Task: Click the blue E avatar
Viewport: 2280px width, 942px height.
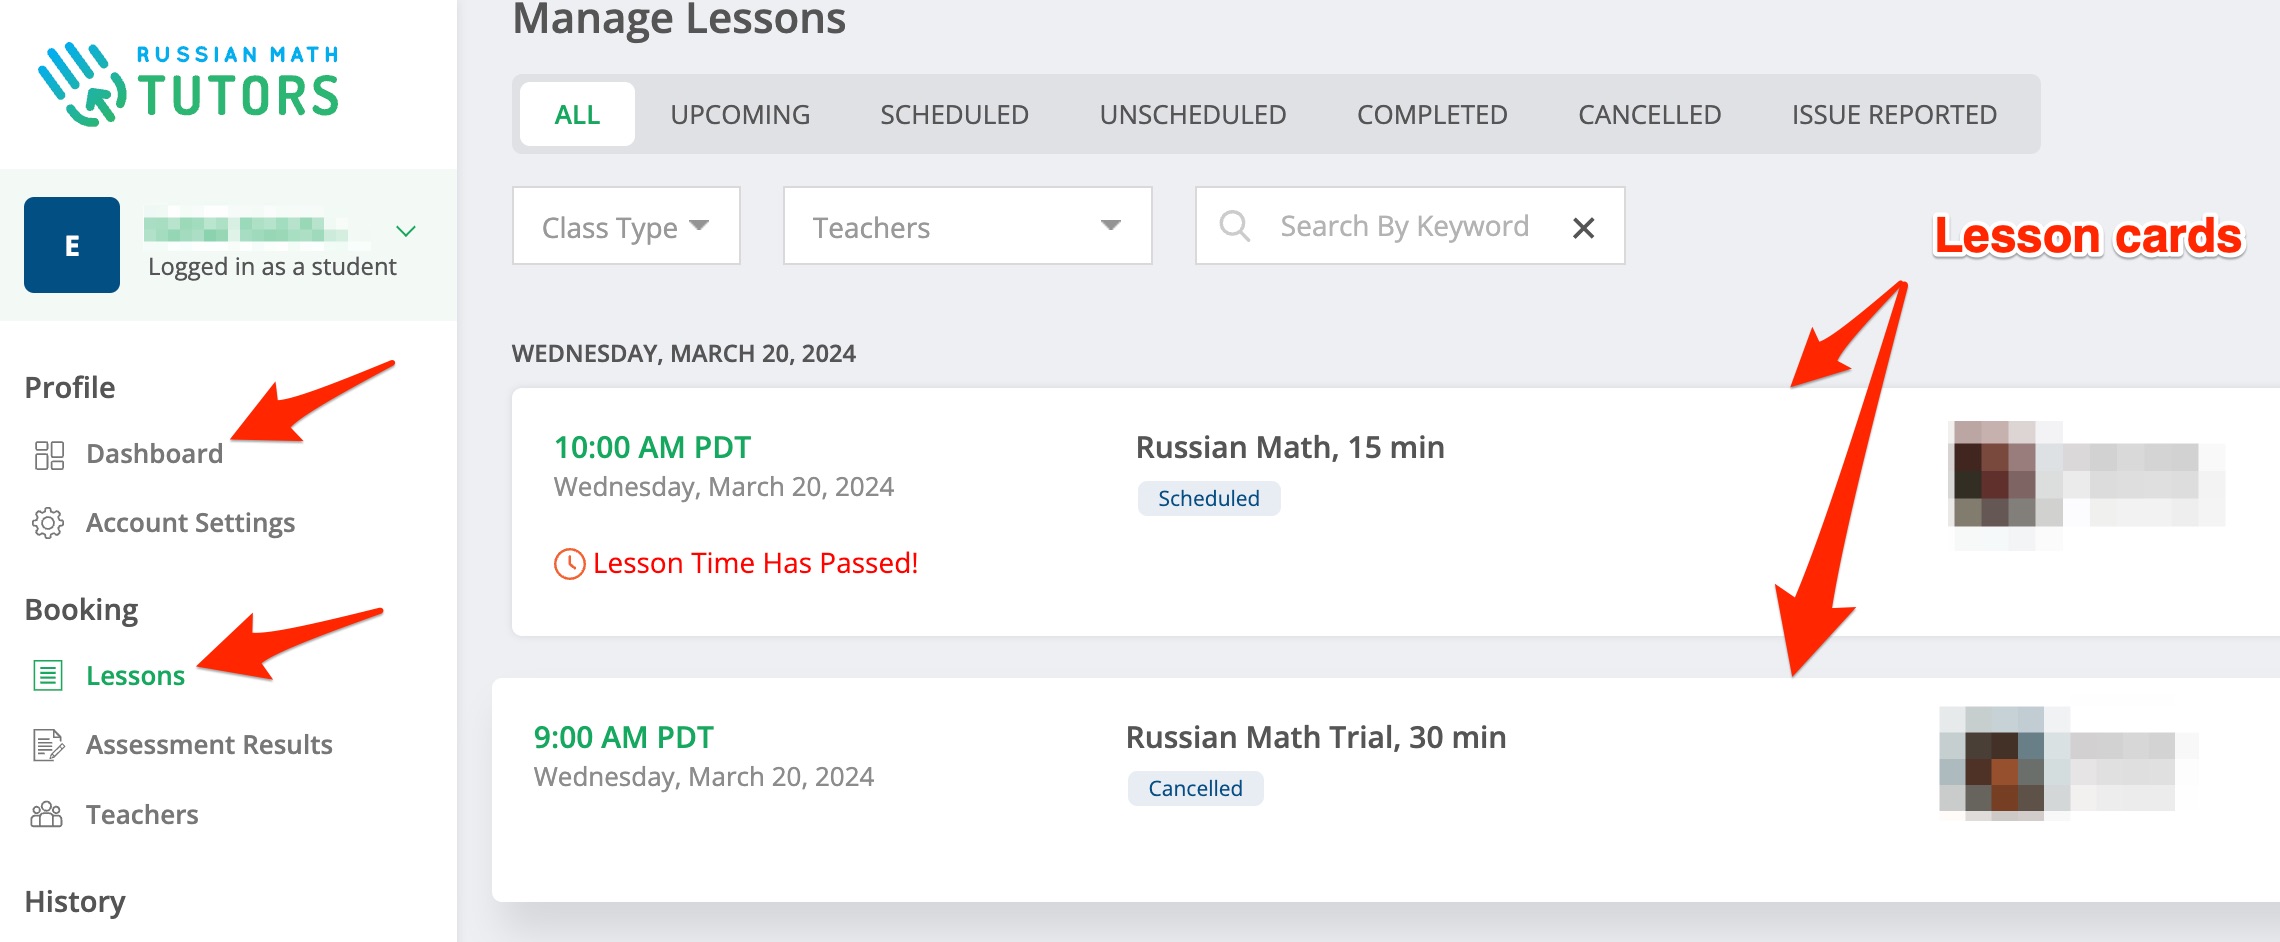Action: [72, 245]
